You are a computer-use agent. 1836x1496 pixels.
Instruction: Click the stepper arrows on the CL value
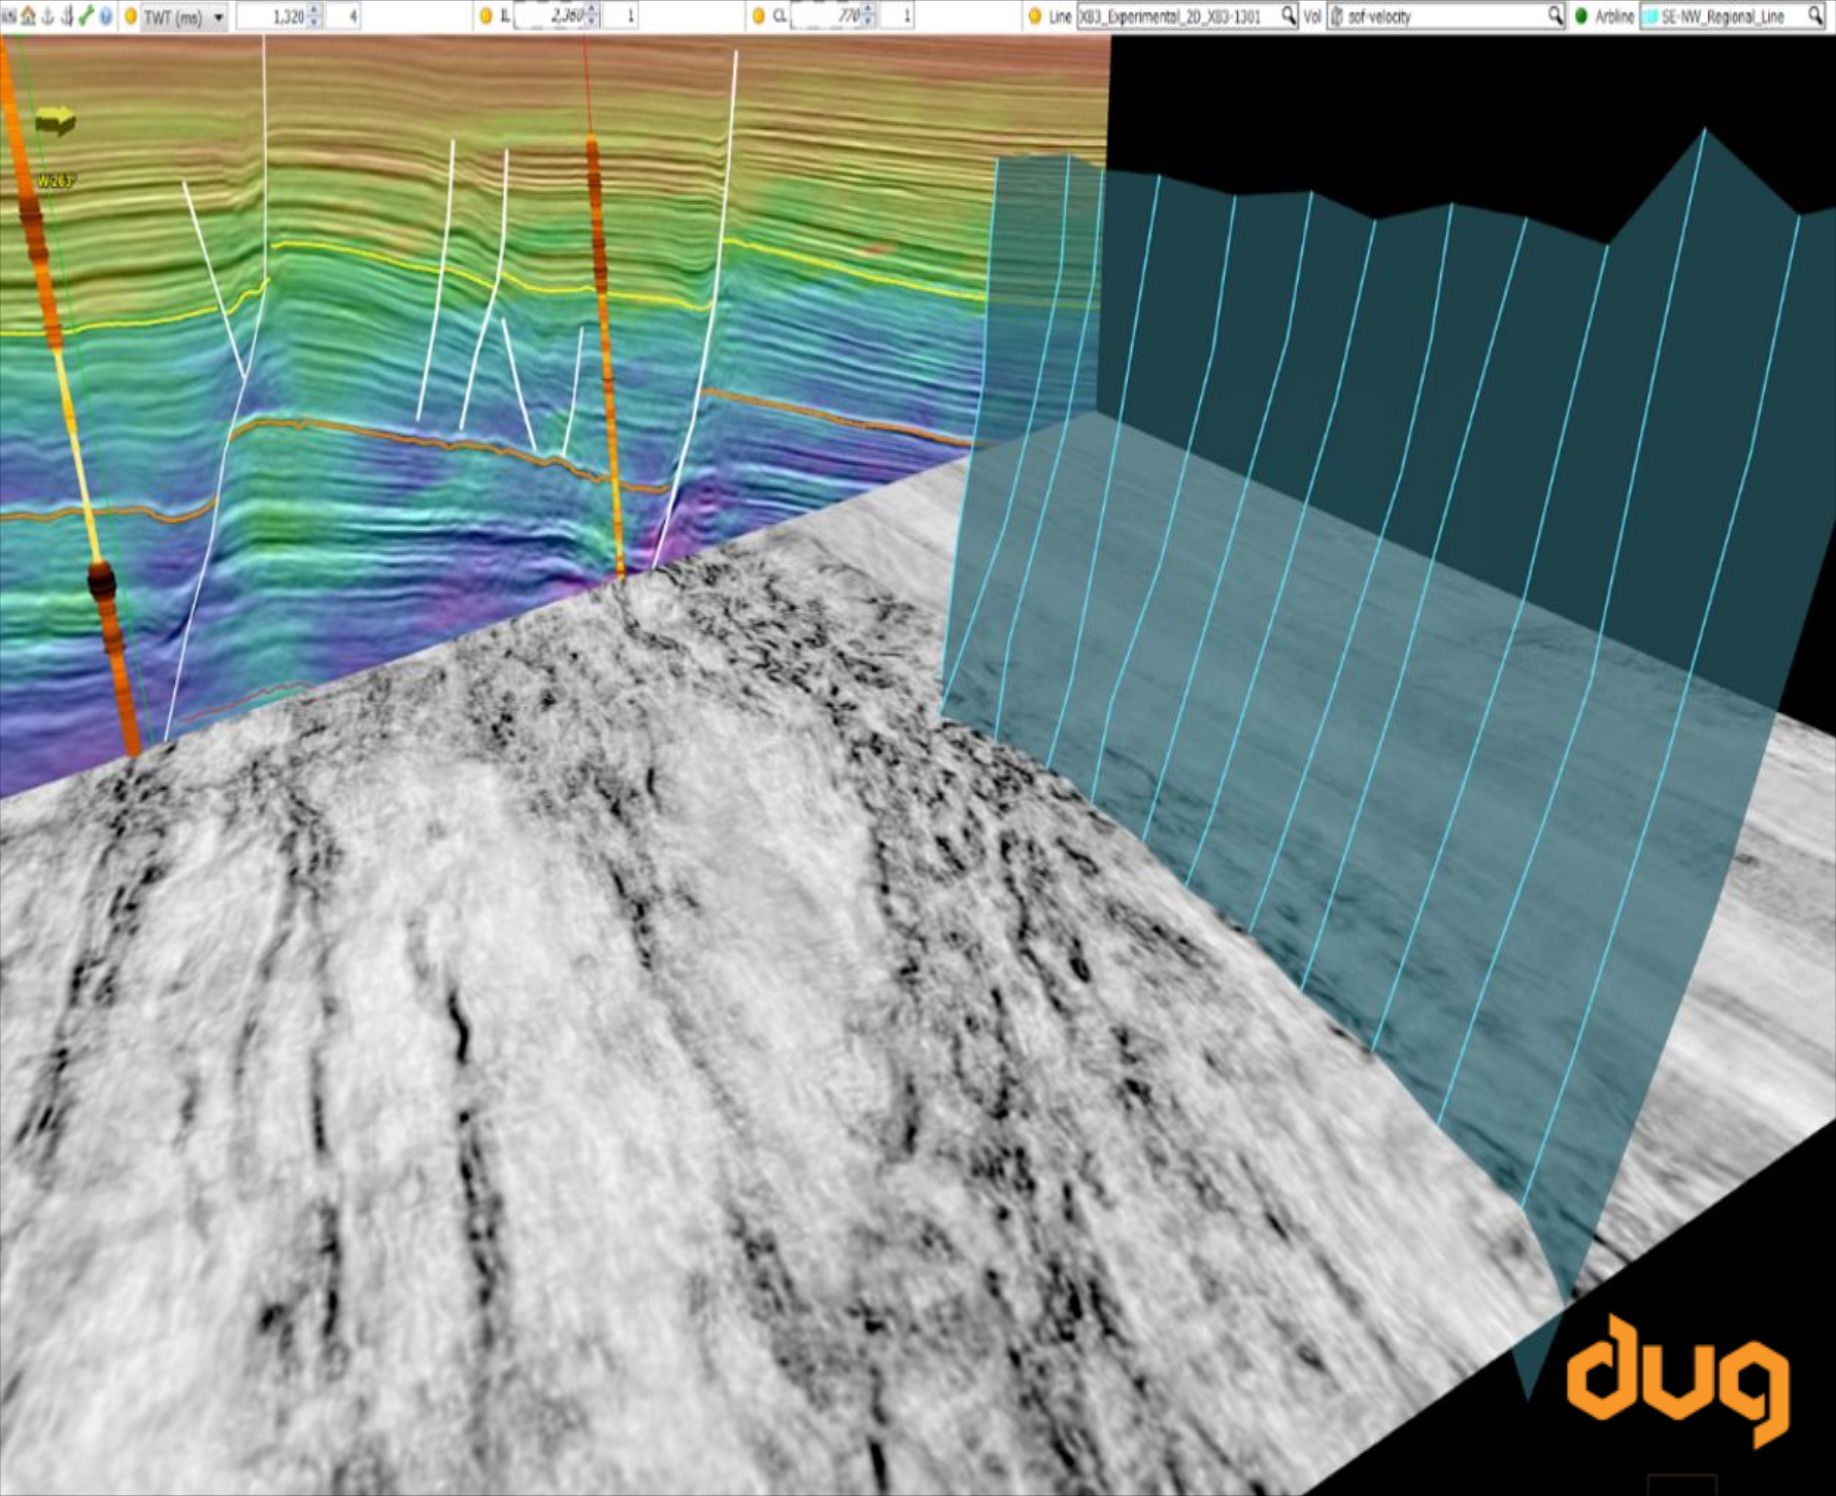pyautogui.click(x=867, y=13)
